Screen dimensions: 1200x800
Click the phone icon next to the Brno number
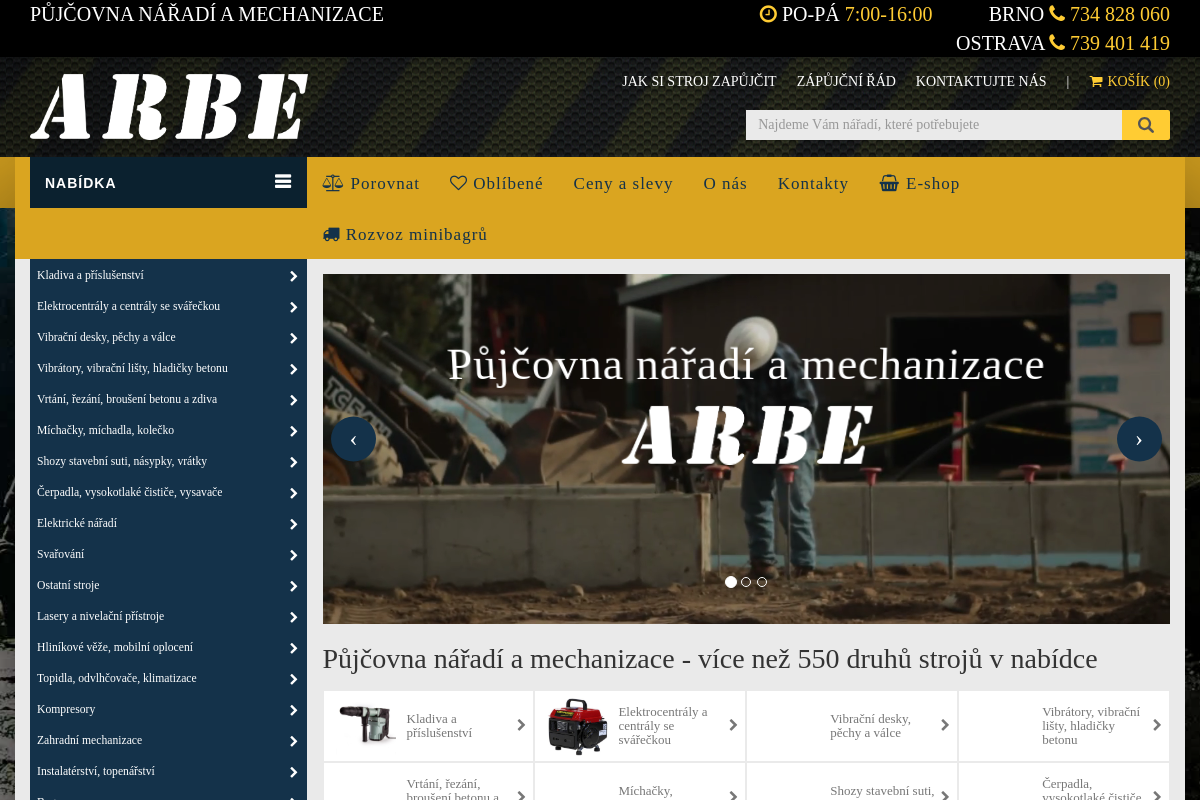click(1056, 14)
